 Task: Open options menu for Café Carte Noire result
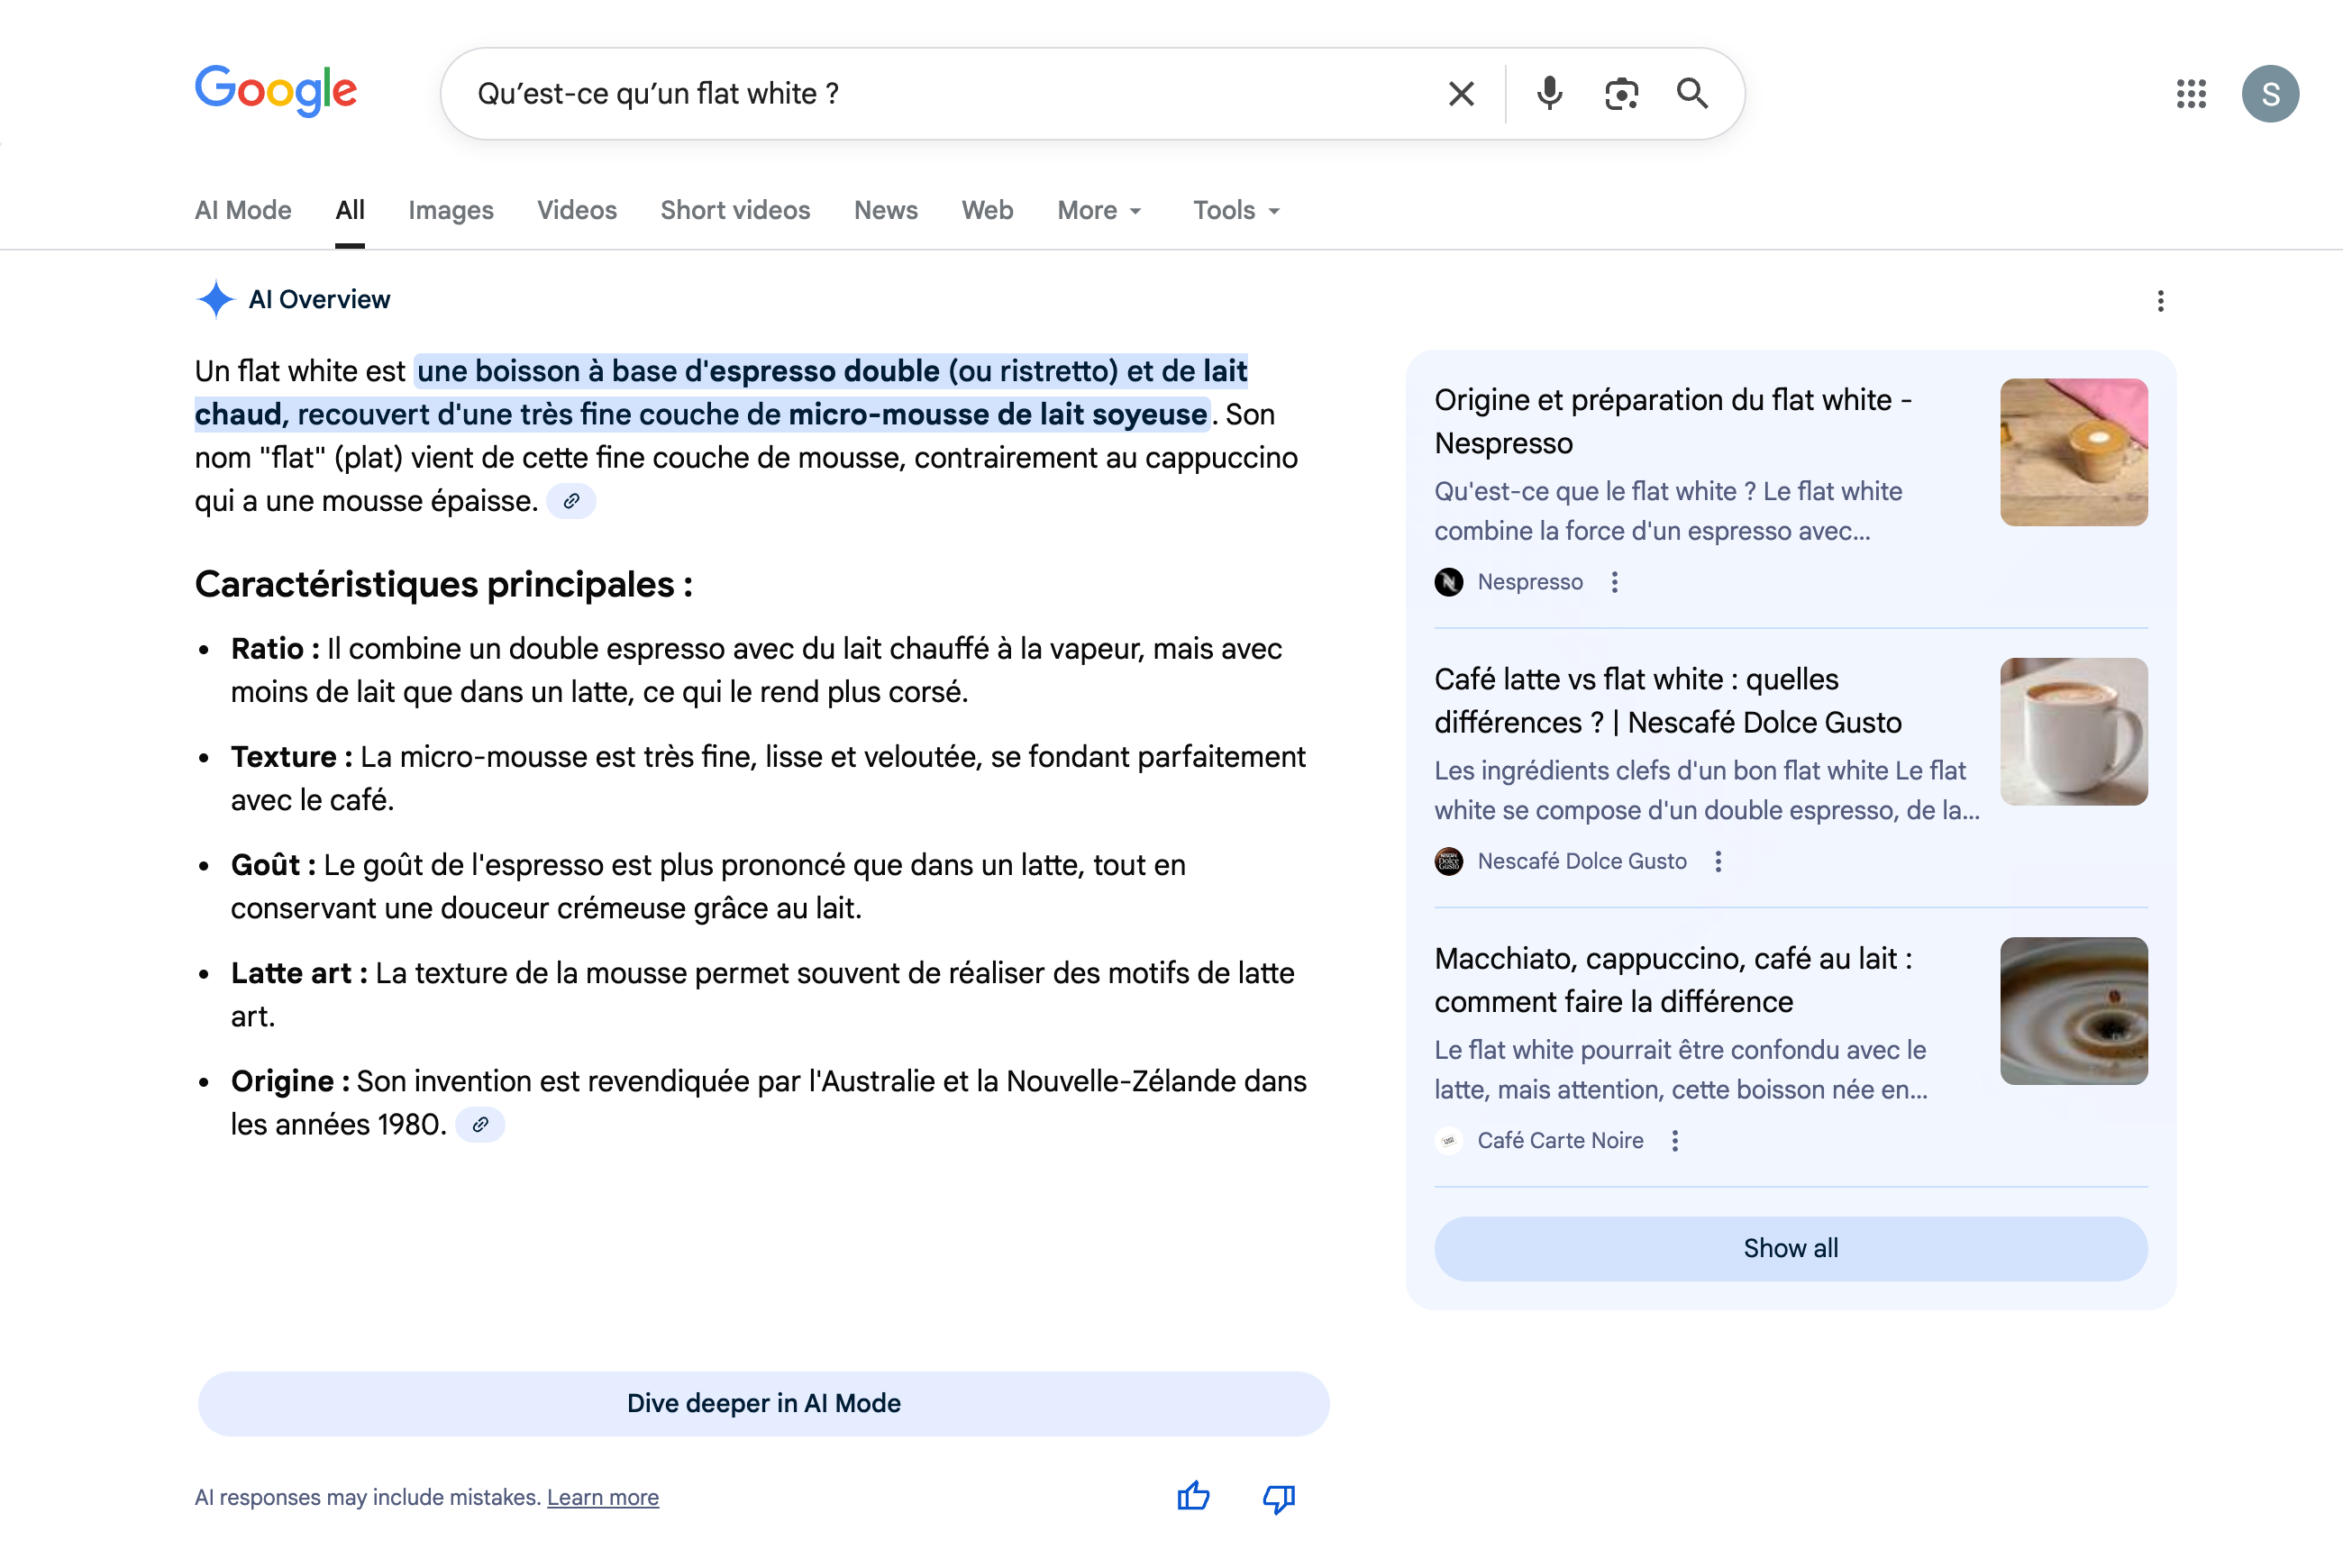1674,1140
